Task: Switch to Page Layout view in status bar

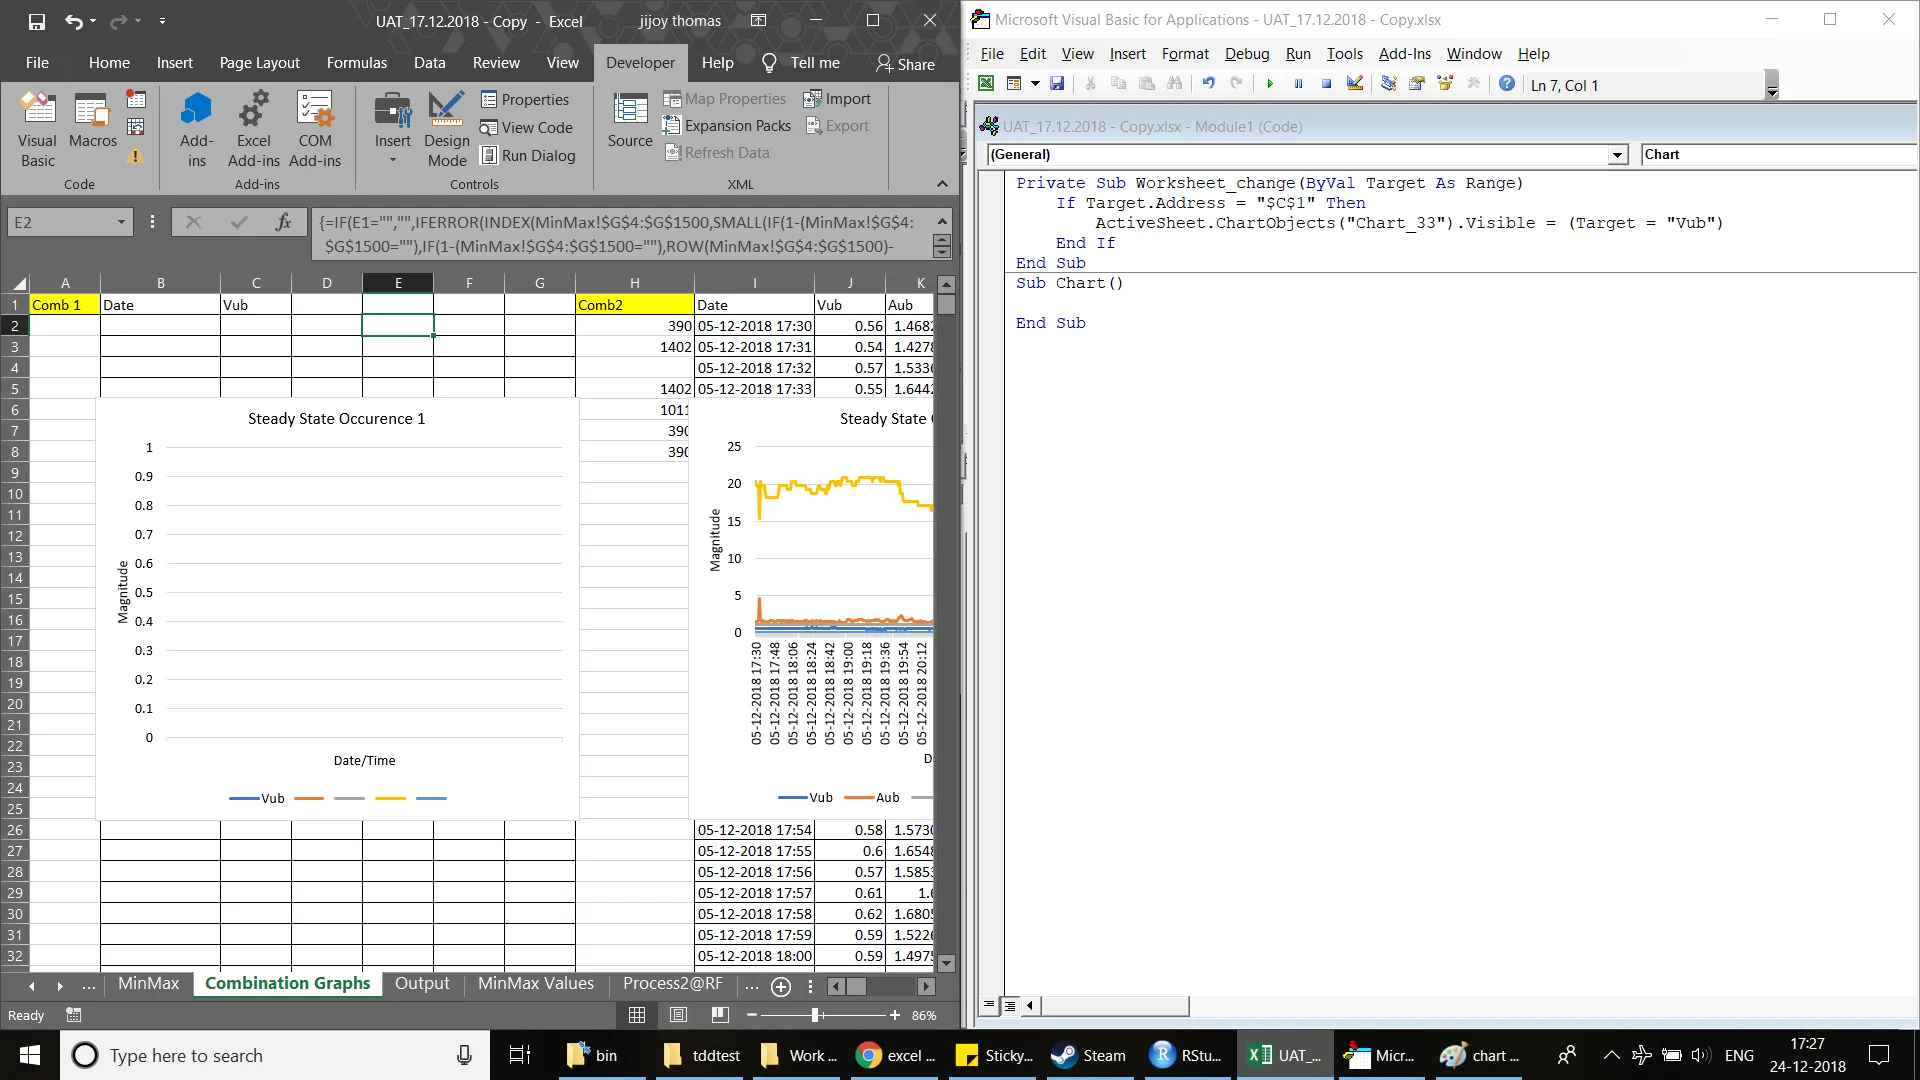Action: [678, 1015]
